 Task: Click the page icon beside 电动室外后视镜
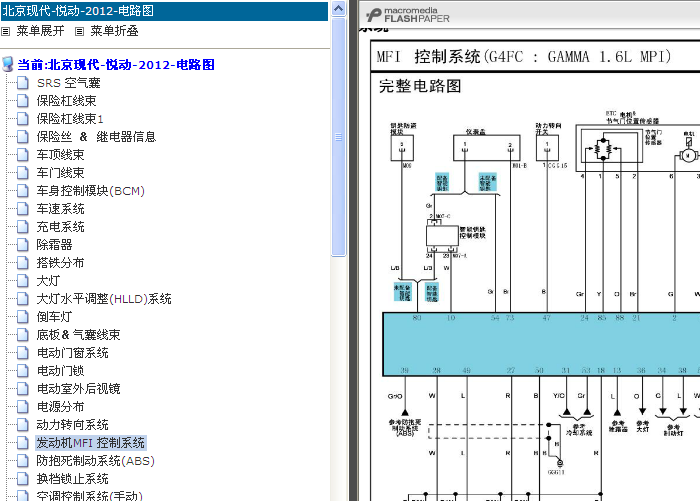tap(23, 388)
